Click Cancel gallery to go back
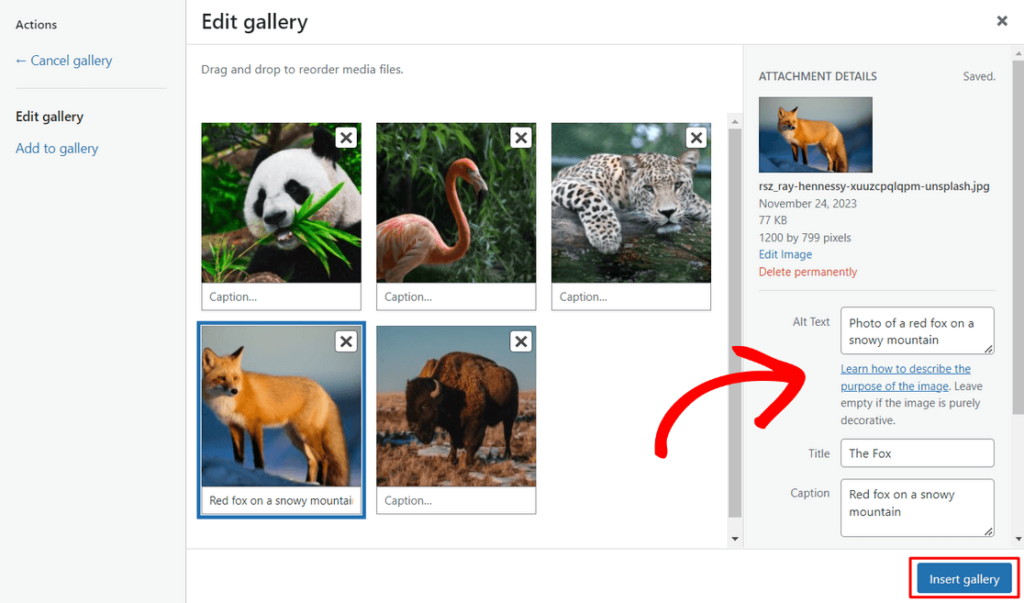The image size is (1024, 603). point(63,60)
